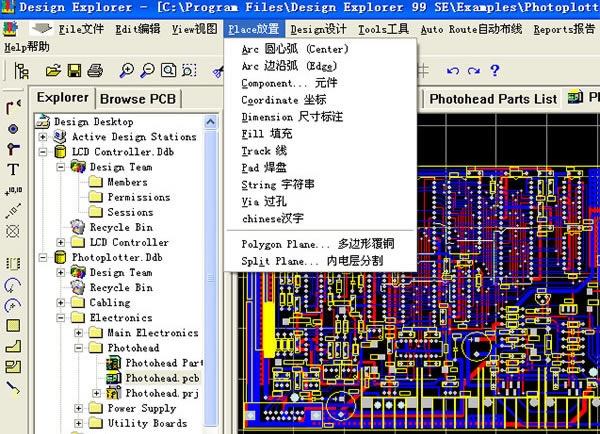
Task: Expand the Cabling folder node
Action: [61, 302]
